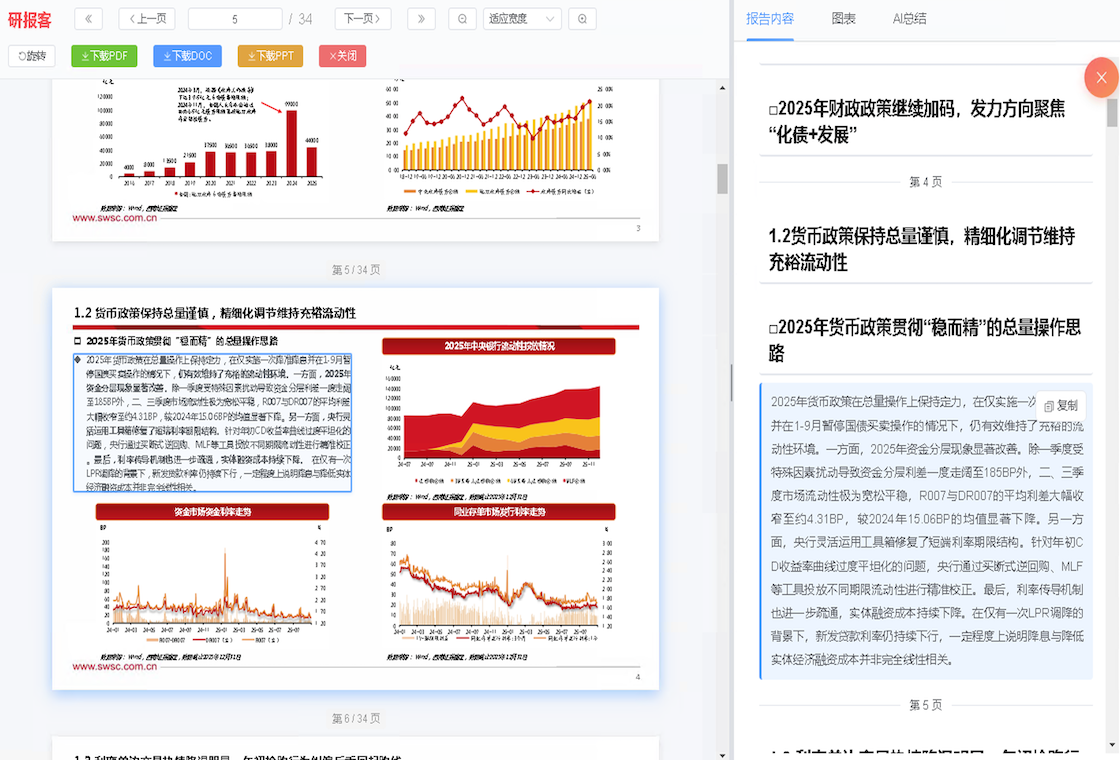Open the AI总结 tab
The width and height of the screenshot is (1120, 760).
(909, 19)
